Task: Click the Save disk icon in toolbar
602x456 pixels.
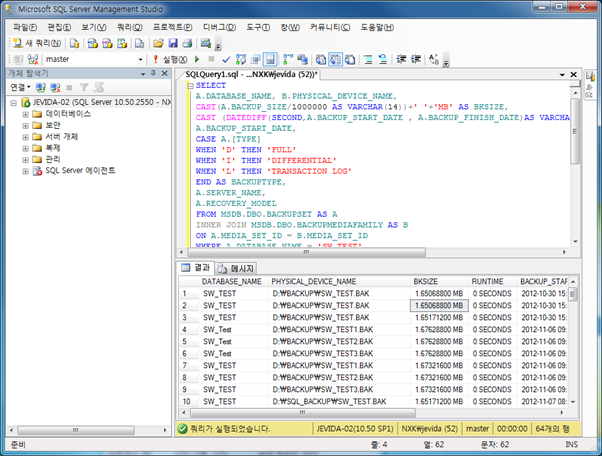Action: click(x=173, y=43)
